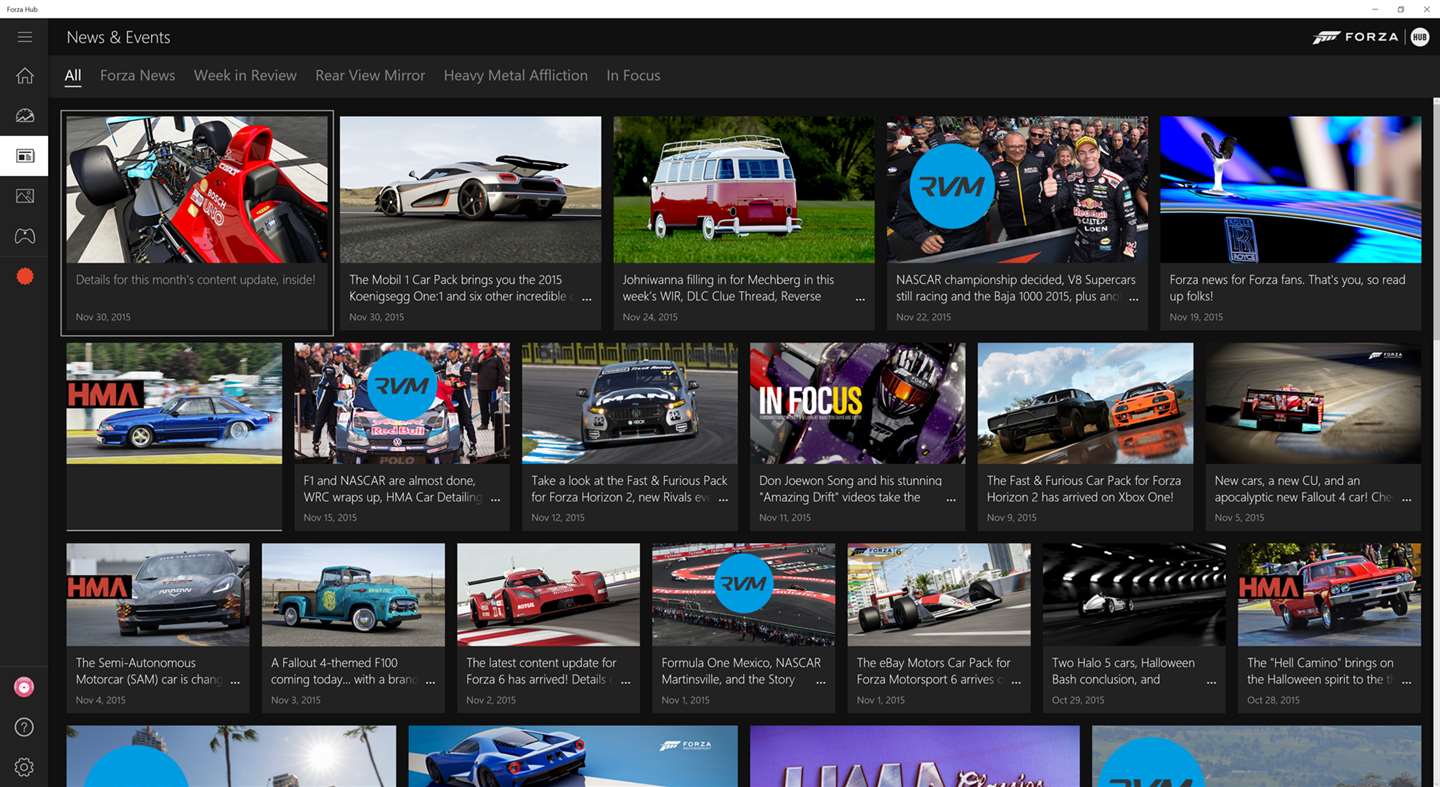Select the News & Events sidebar icon

24,156
